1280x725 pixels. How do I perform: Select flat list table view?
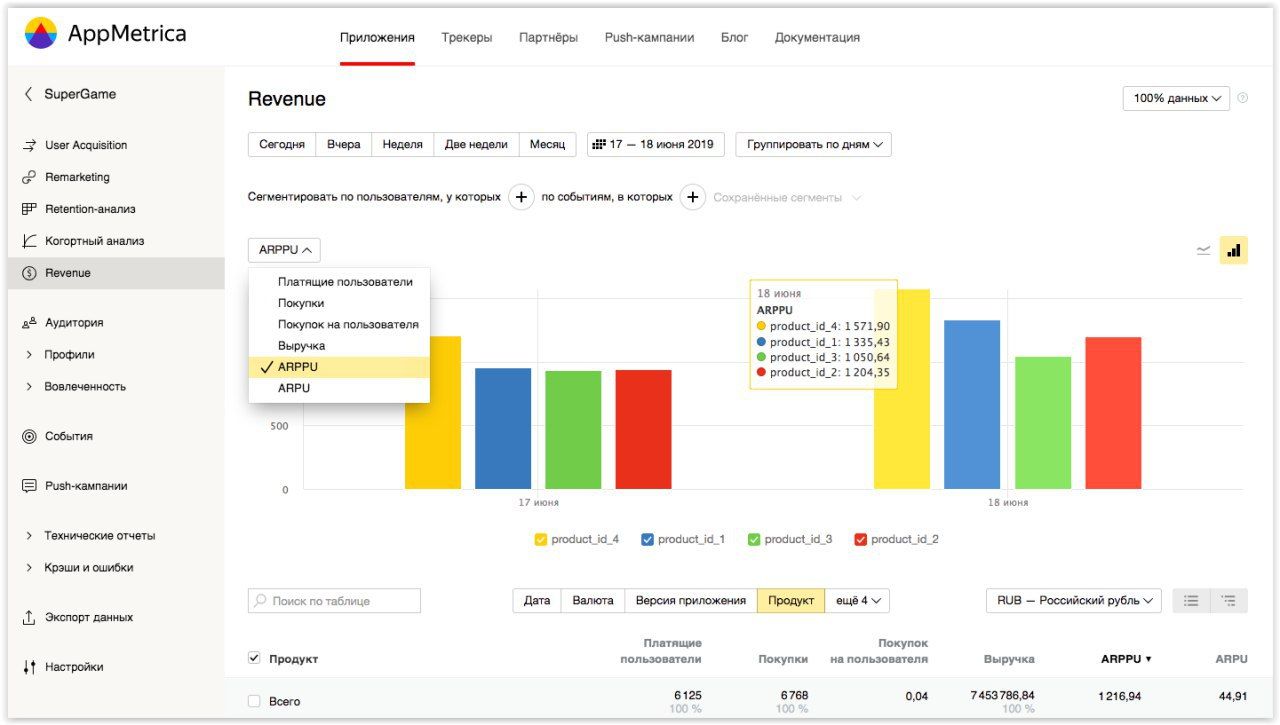tap(1191, 601)
